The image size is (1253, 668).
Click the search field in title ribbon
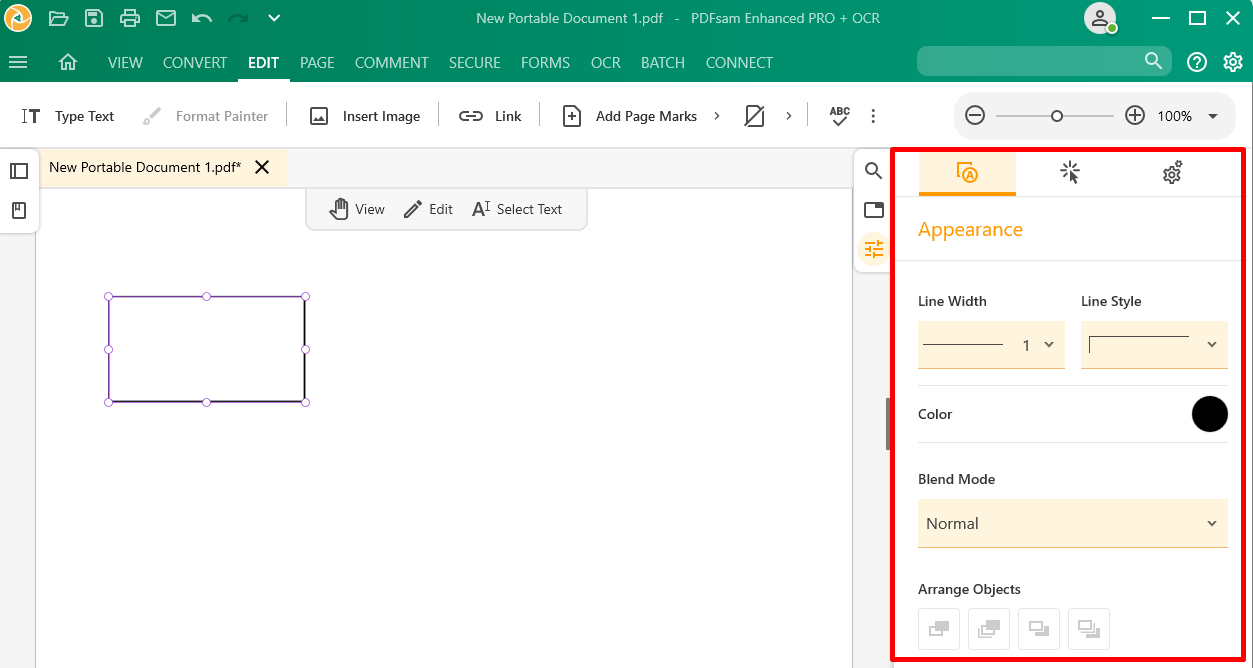pyautogui.click(x=1044, y=61)
